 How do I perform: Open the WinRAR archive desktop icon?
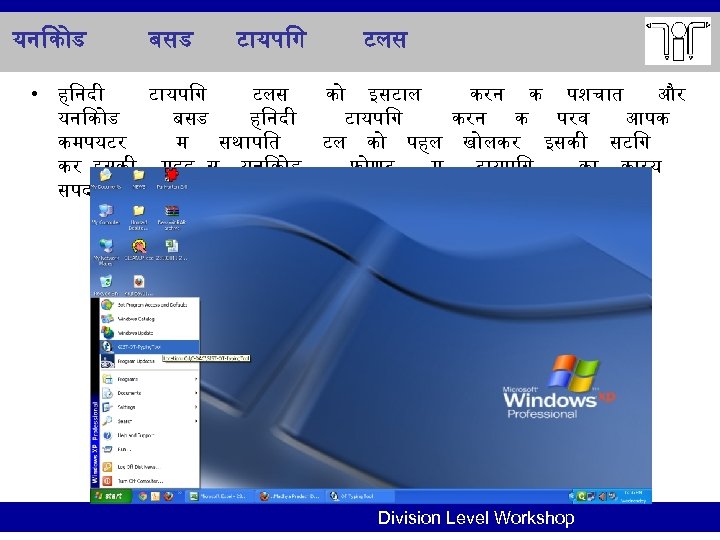171,217
